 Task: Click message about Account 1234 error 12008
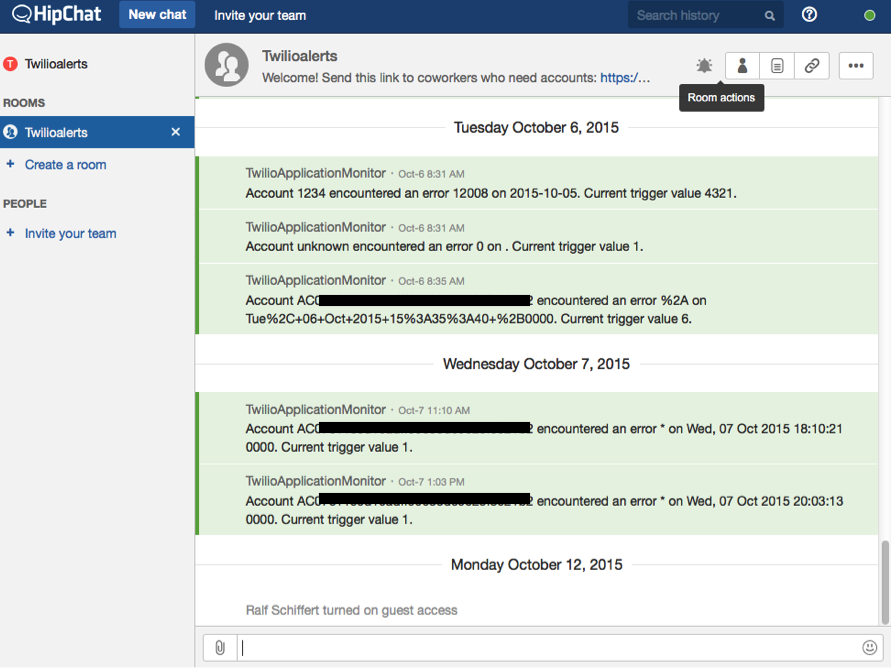tap(537, 183)
